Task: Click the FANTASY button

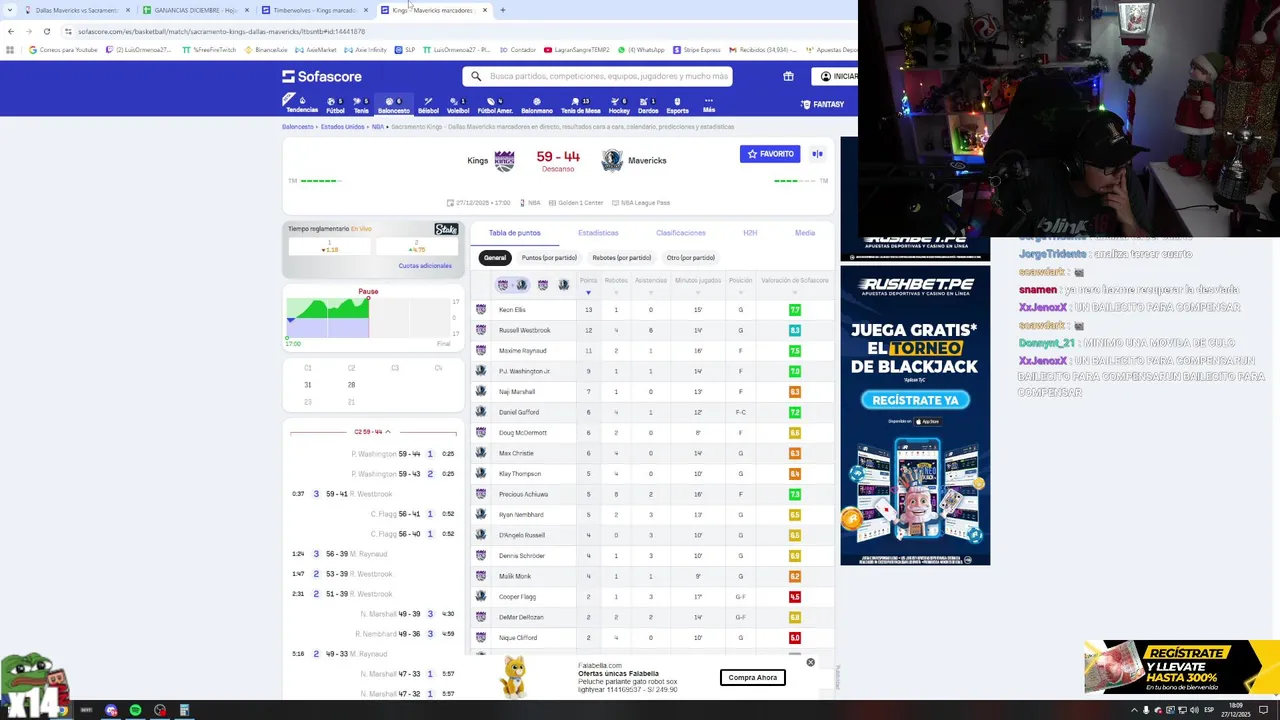Action: pyautogui.click(x=823, y=104)
